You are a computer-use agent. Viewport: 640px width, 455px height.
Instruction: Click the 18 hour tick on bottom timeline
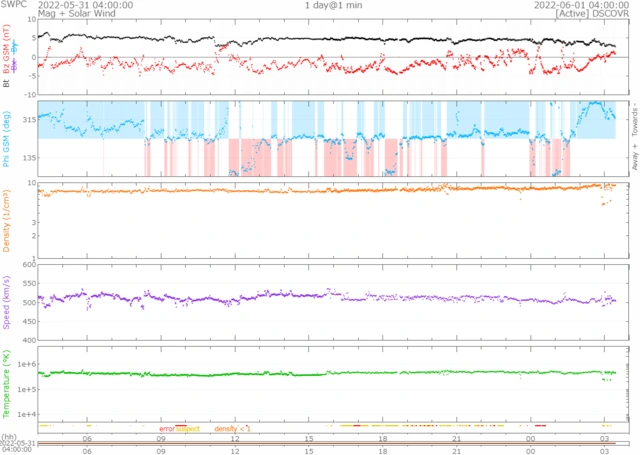pos(382,449)
